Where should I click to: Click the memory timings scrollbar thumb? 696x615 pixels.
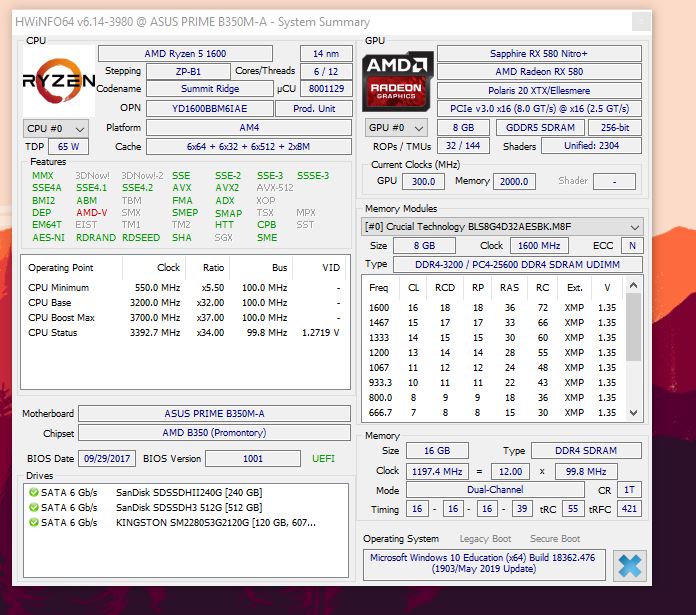(633, 327)
